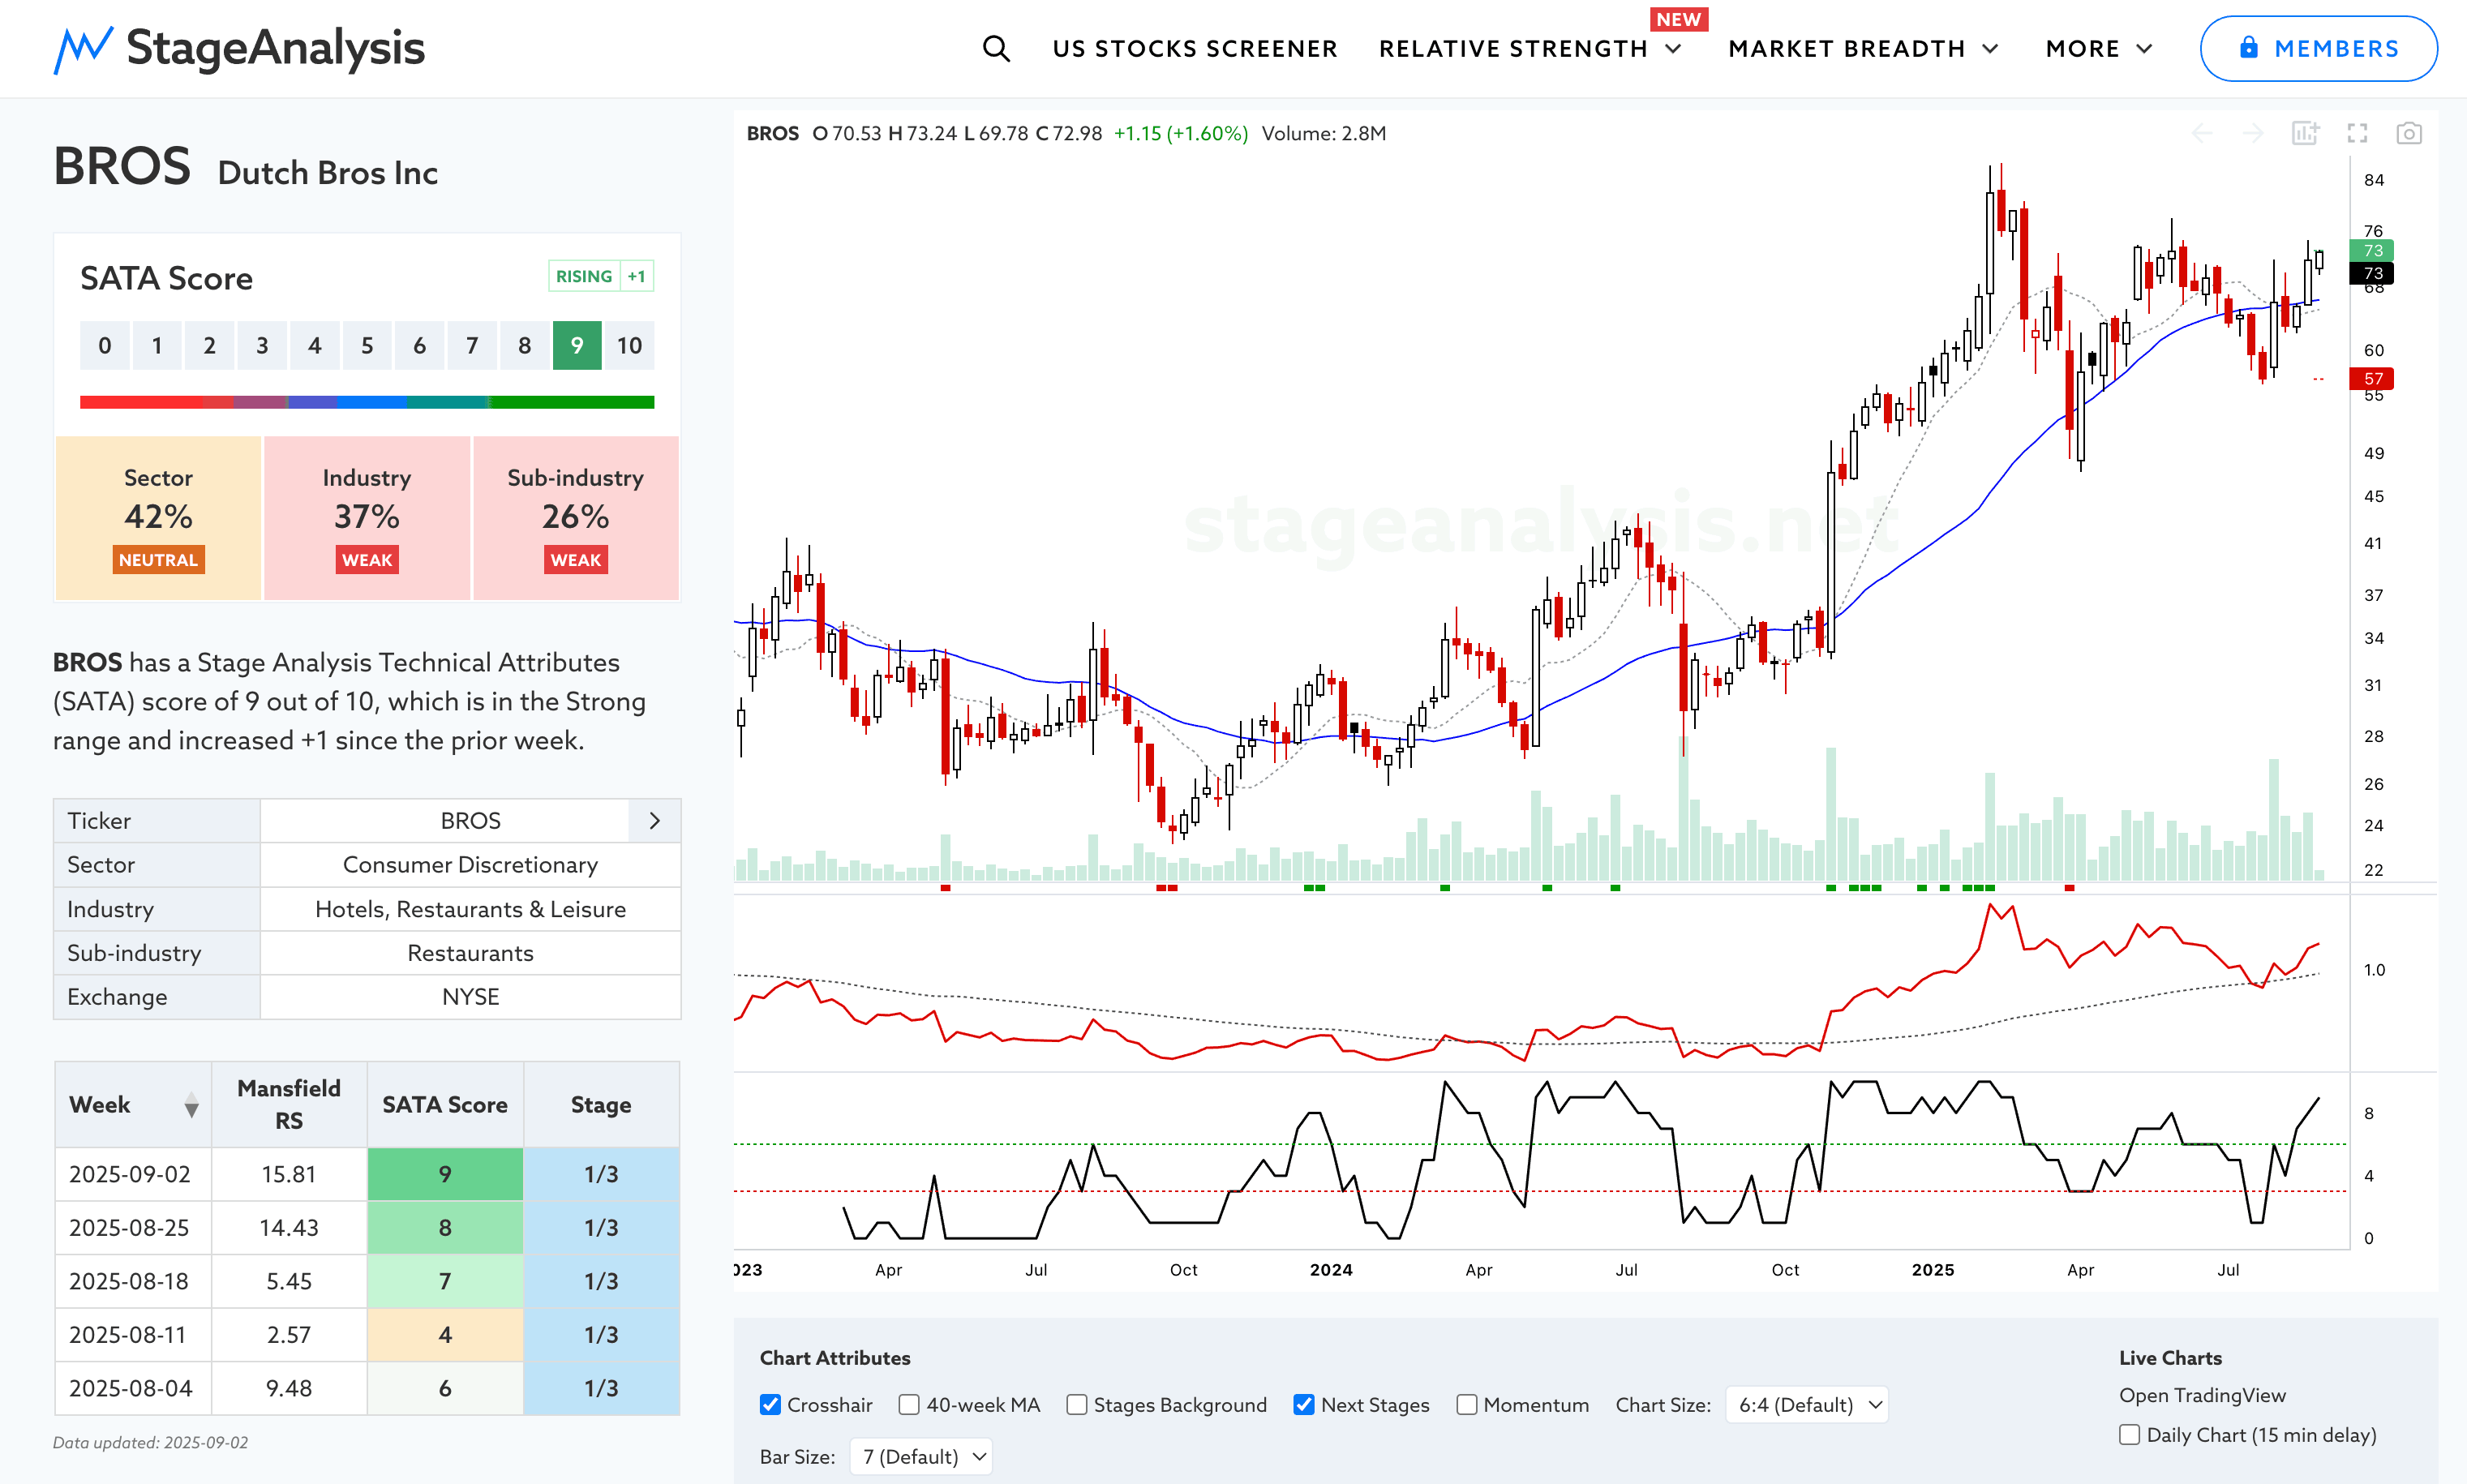Viewport: 2467px width, 1484px height.
Task: Click the Mansfield RS column header
Action: (289, 1105)
